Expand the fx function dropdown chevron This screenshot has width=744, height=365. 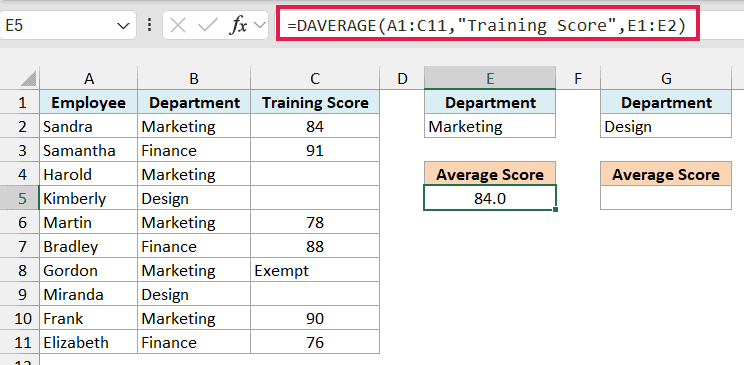[x=260, y=26]
